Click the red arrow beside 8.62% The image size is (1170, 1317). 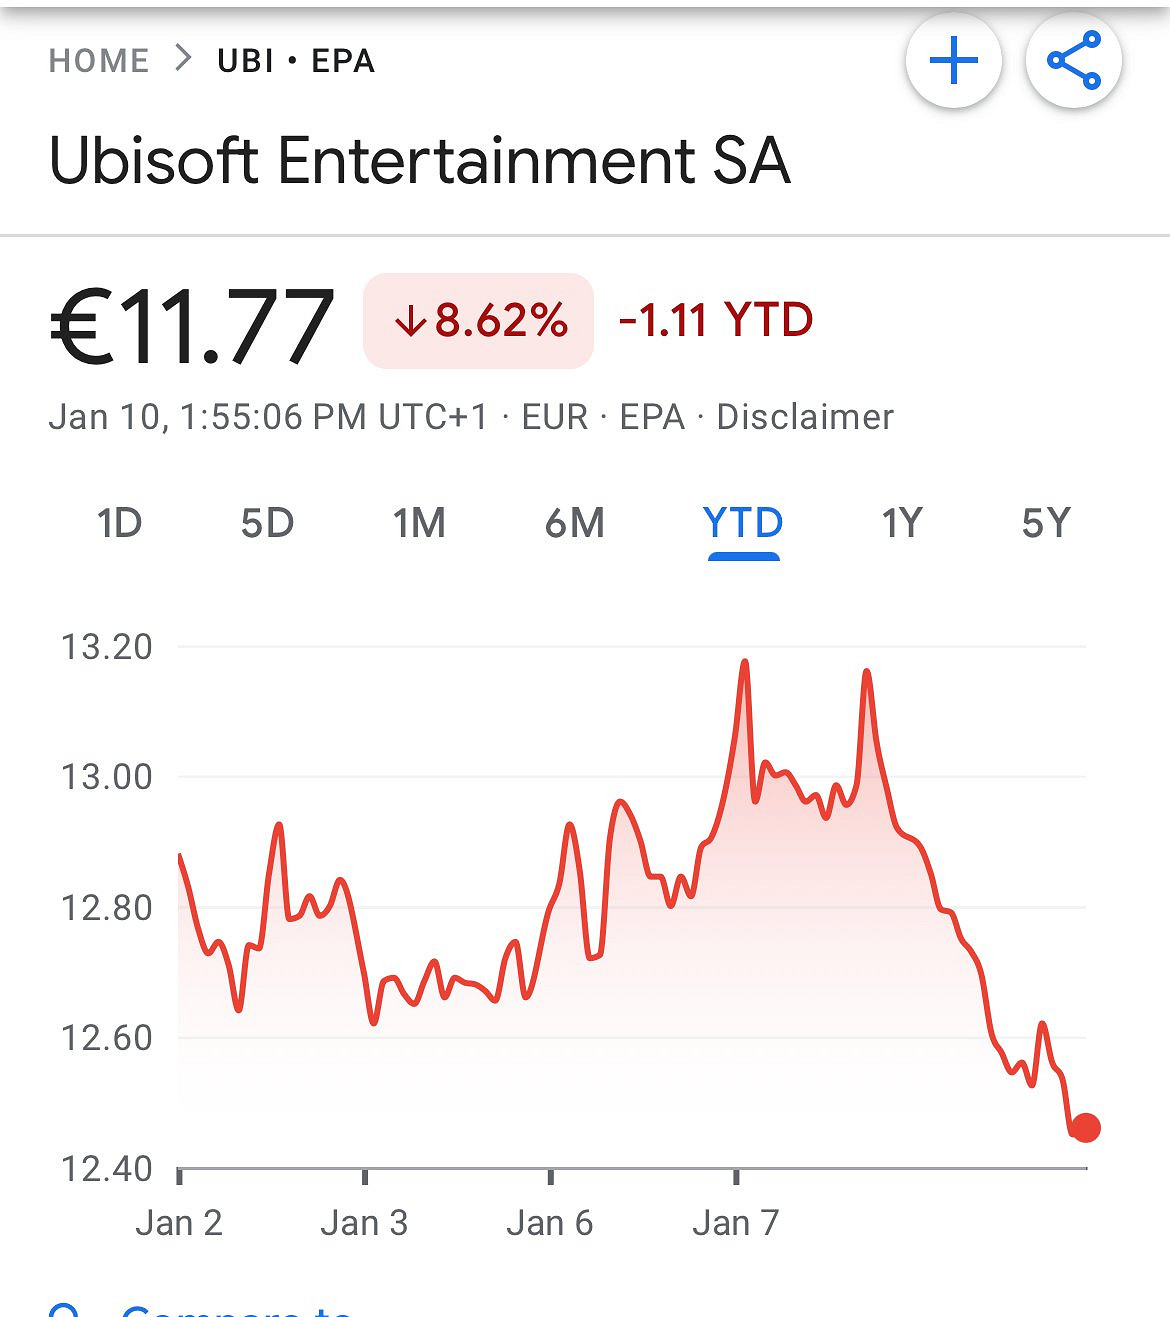(x=410, y=321)
